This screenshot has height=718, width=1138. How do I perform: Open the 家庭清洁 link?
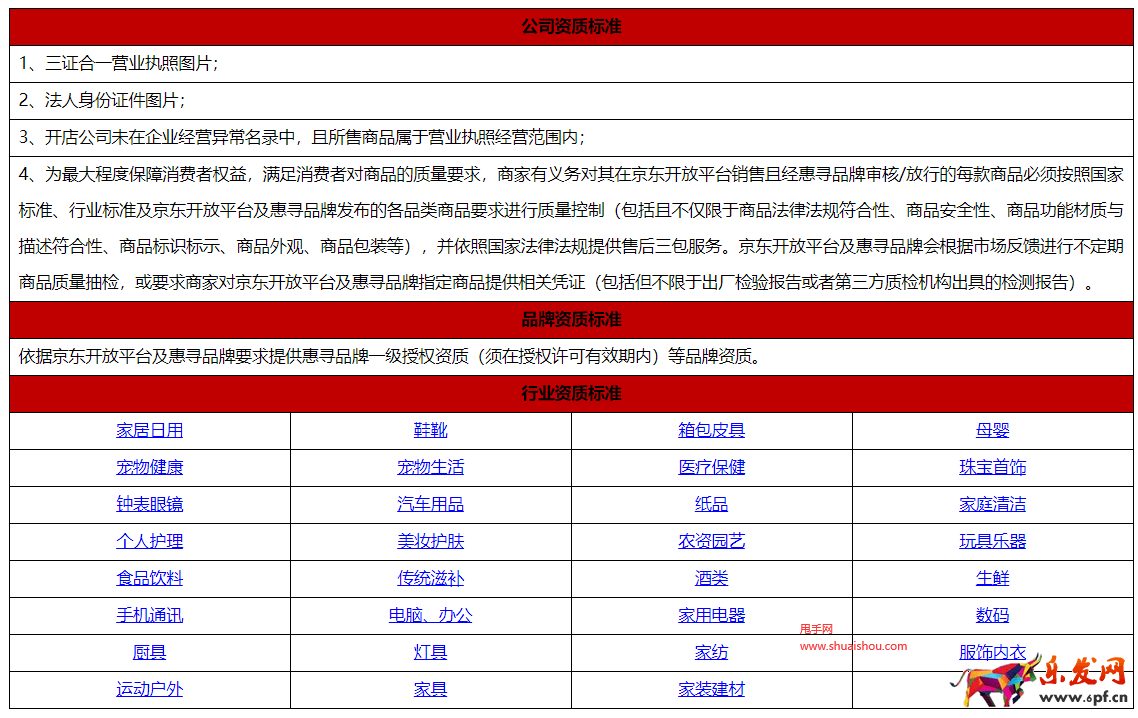(x=992, y=505)
